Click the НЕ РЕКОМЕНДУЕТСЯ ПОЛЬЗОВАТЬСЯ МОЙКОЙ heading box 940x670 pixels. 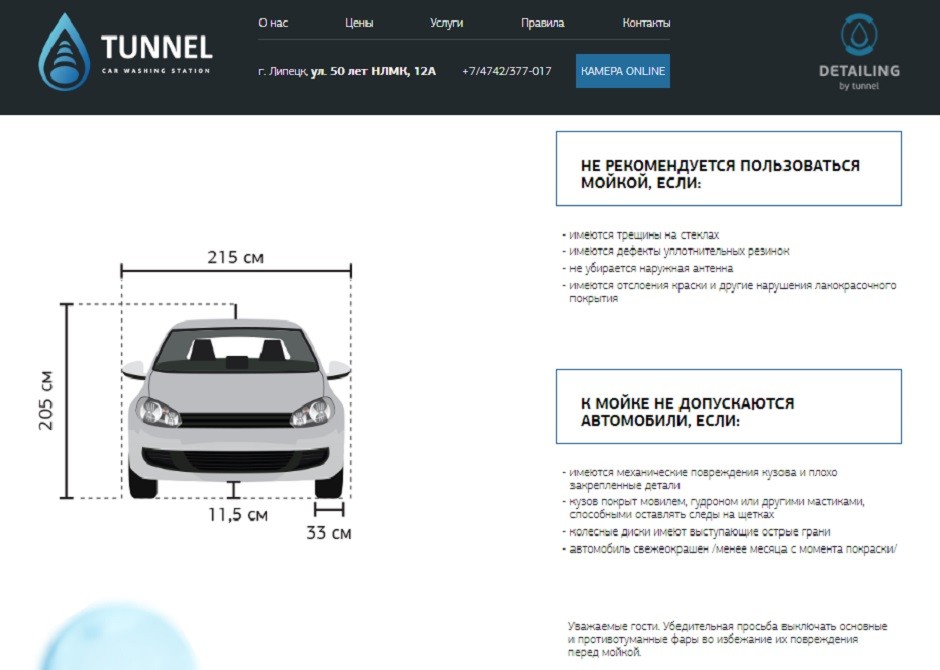coord(728,168)
